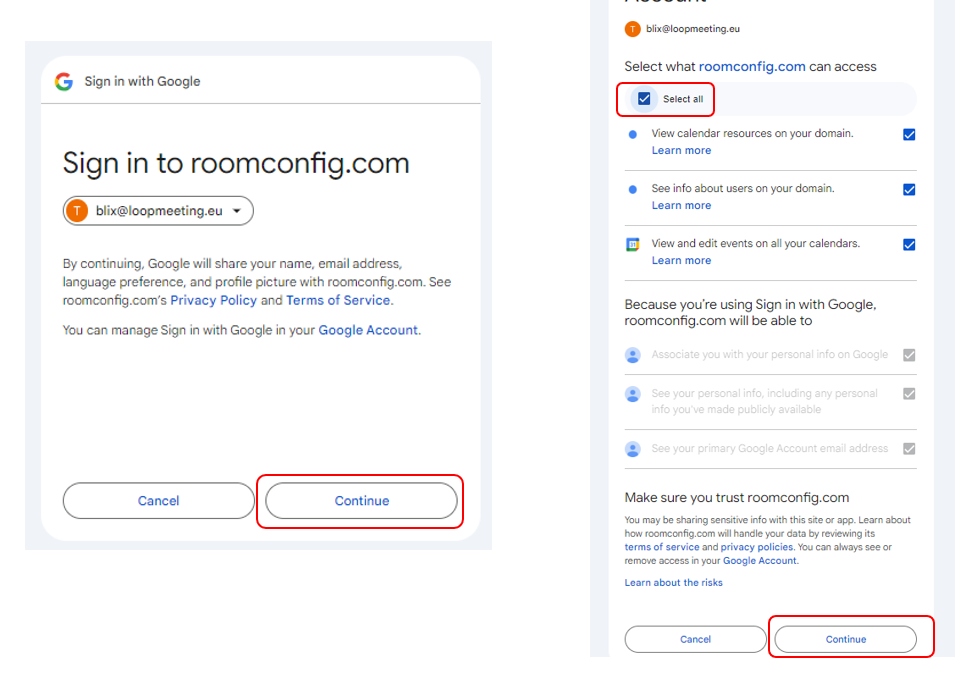The image size is (976, 686).
Task: Click the orange T avatar in account selector
Action: coord(77,211)
